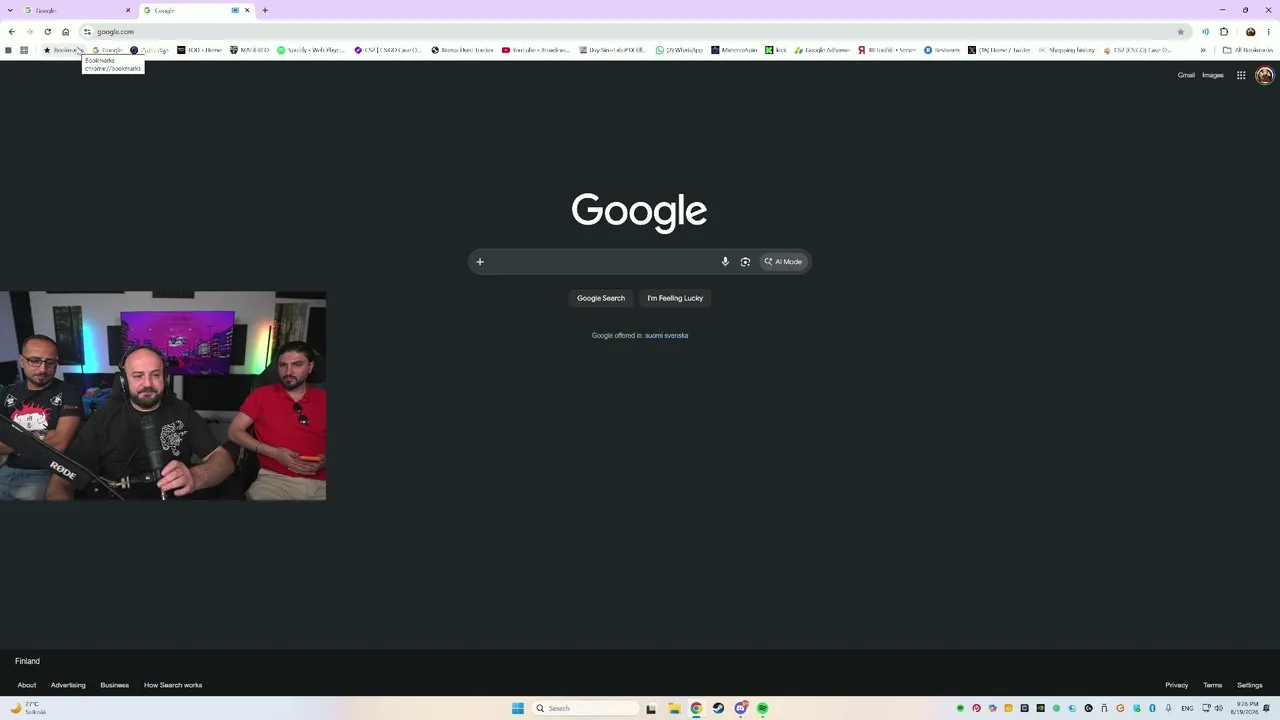Switch Google language to suomi
The height and width of the screenshot is (720, 1280).
pos(654,336)
